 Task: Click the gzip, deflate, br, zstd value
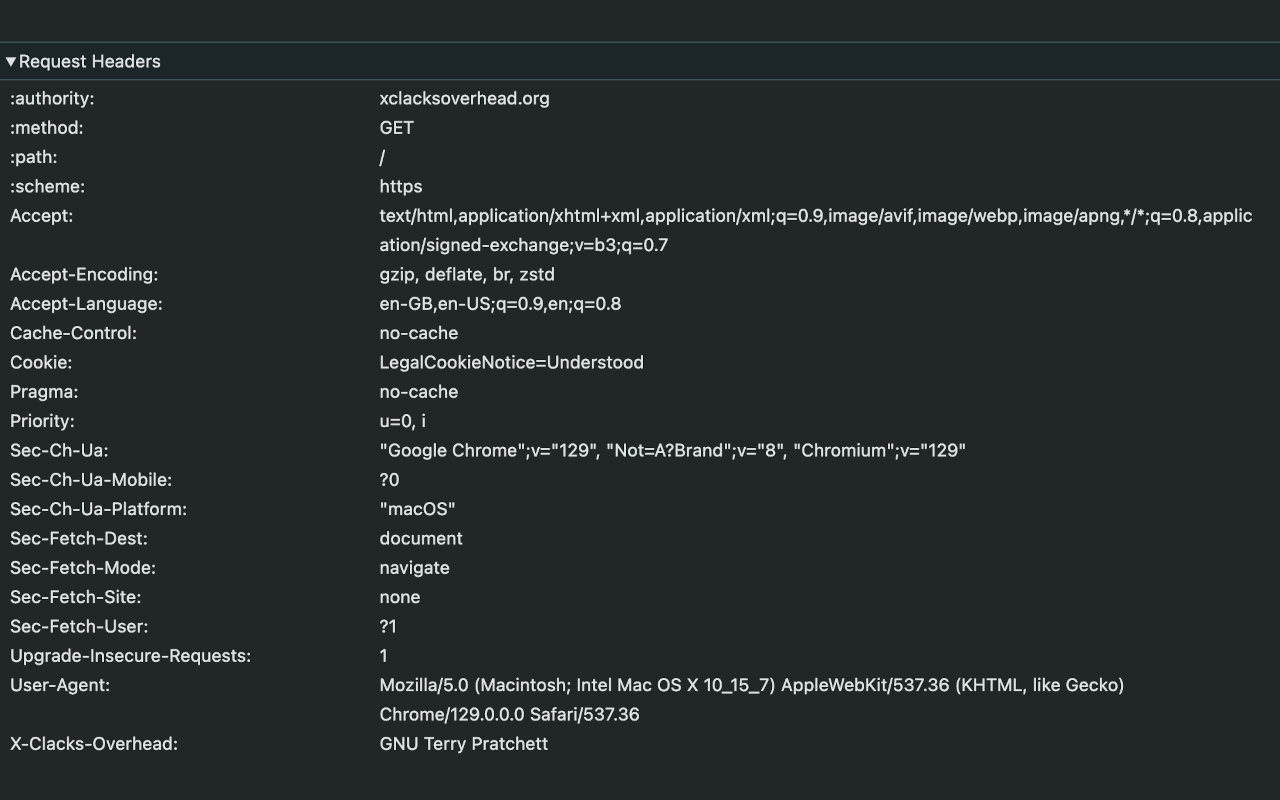tap(467, 274)
